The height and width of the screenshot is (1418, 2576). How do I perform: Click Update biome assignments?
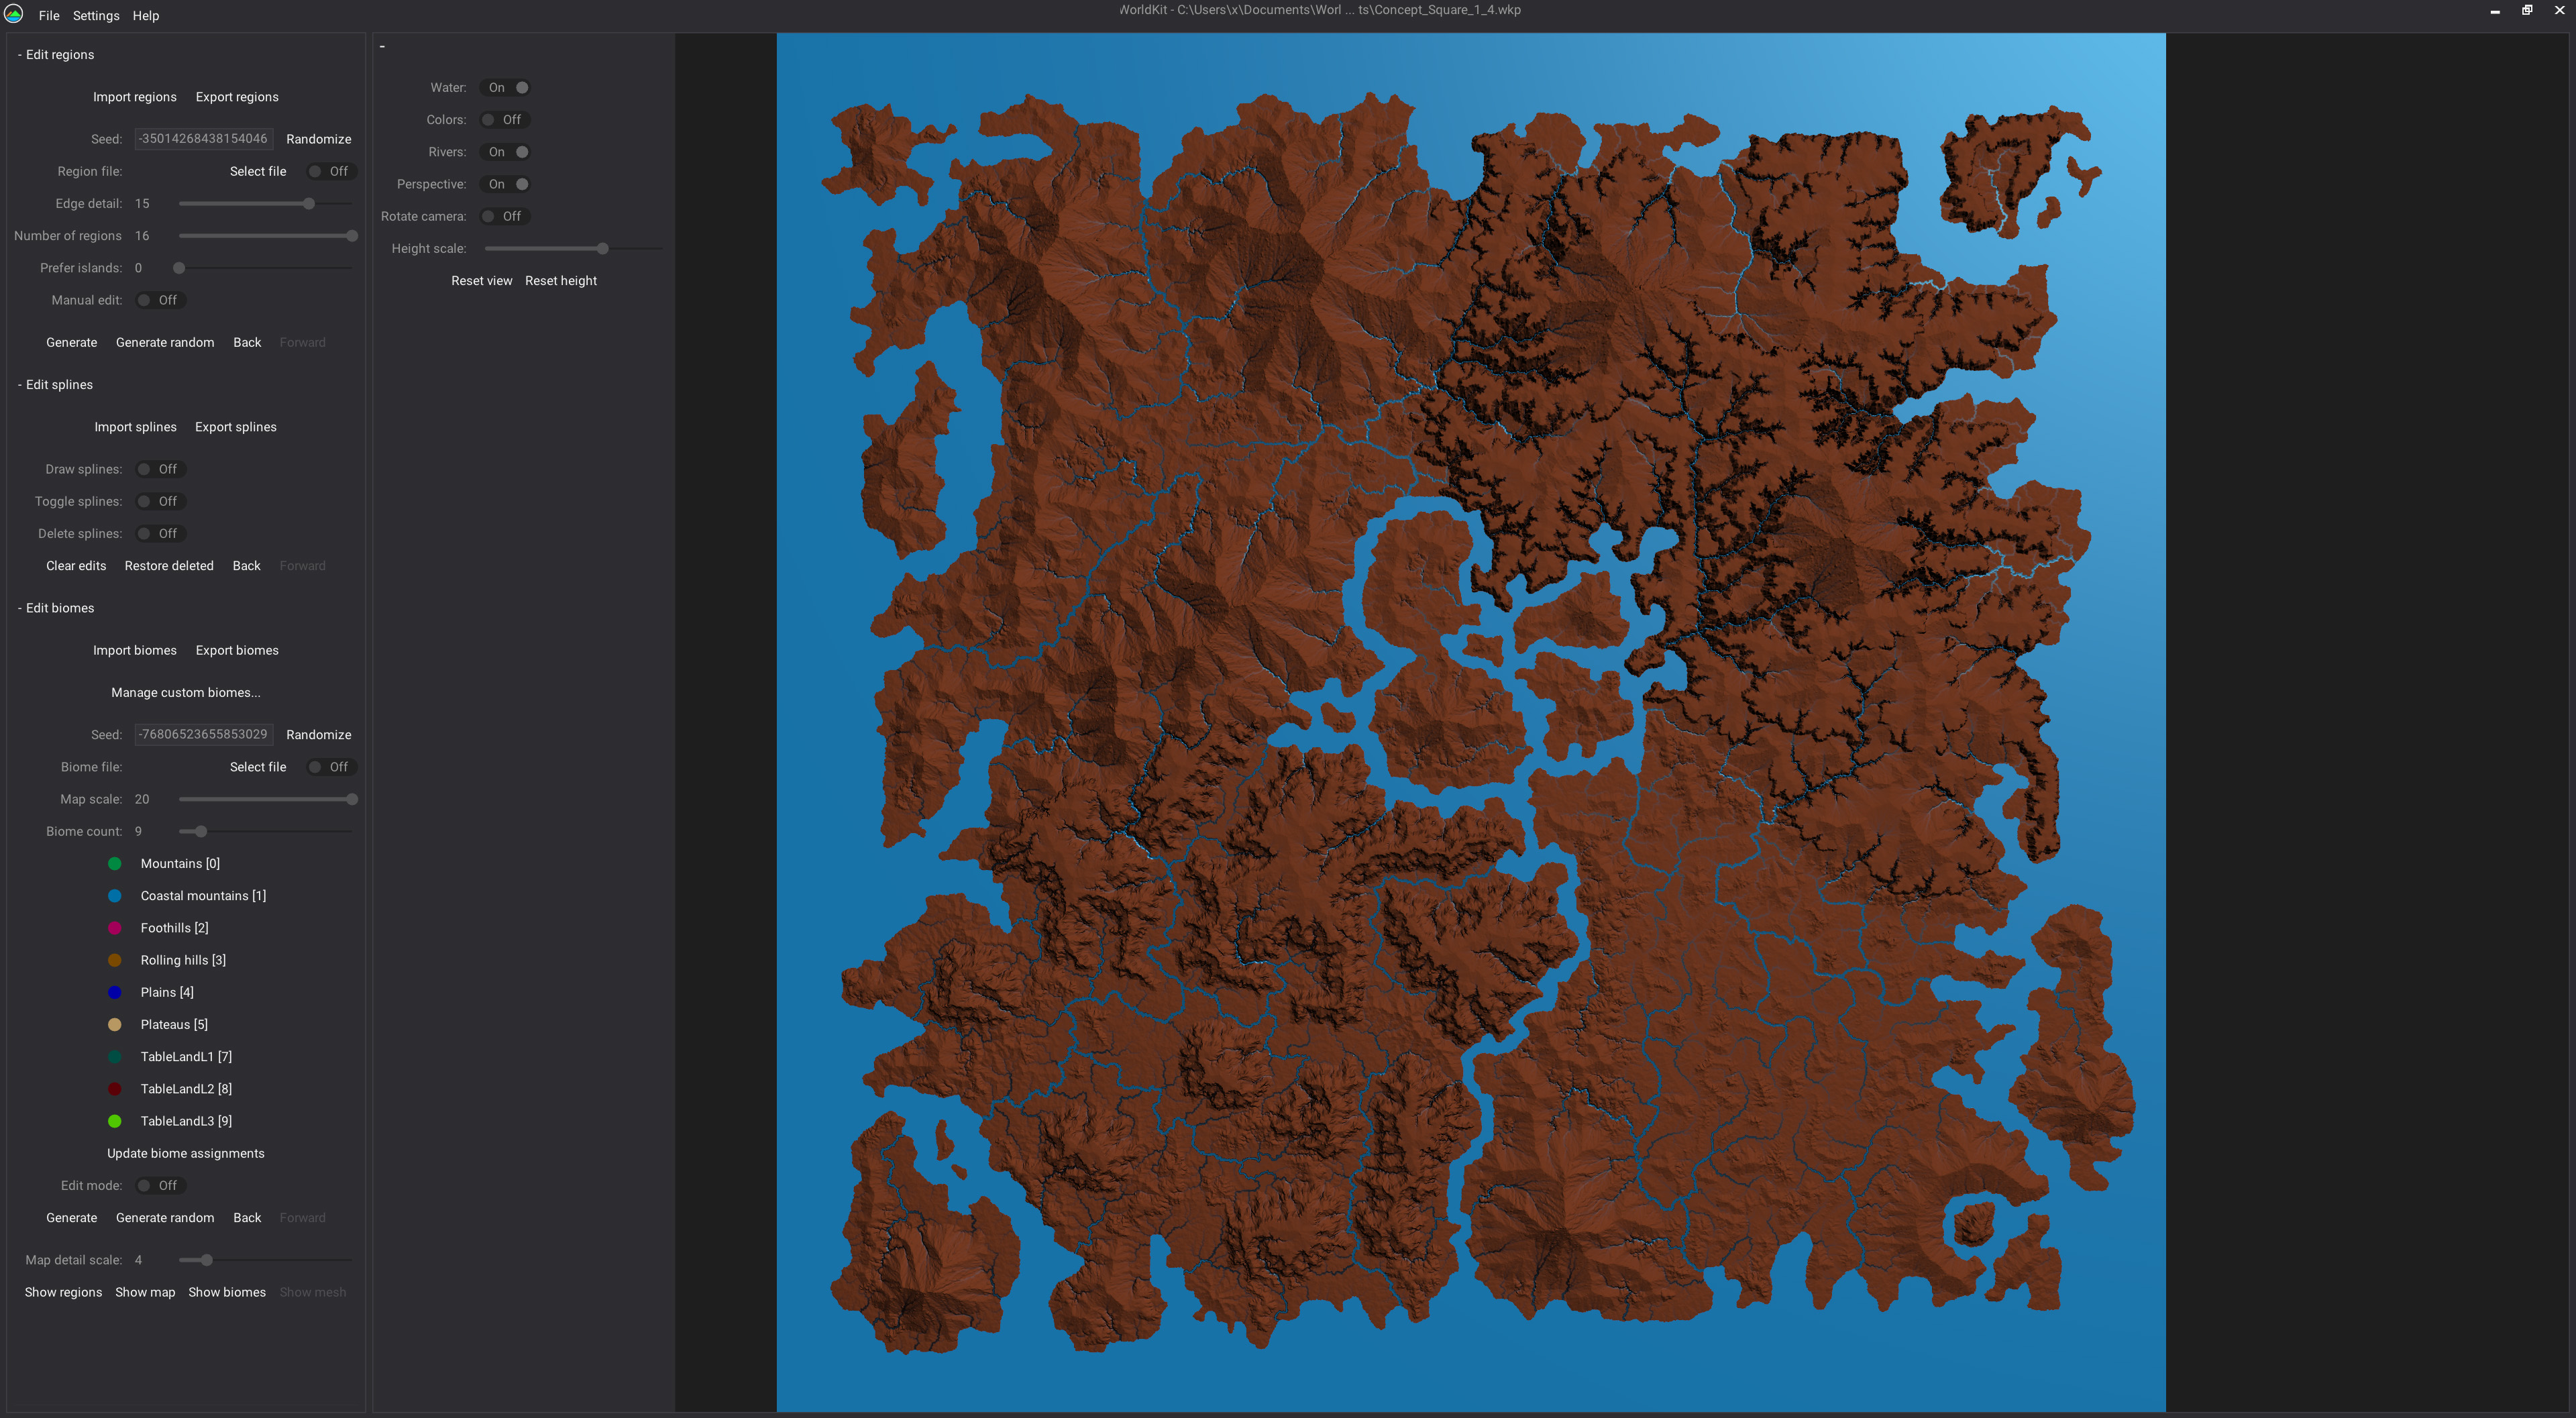click(x=185, y=1153)
